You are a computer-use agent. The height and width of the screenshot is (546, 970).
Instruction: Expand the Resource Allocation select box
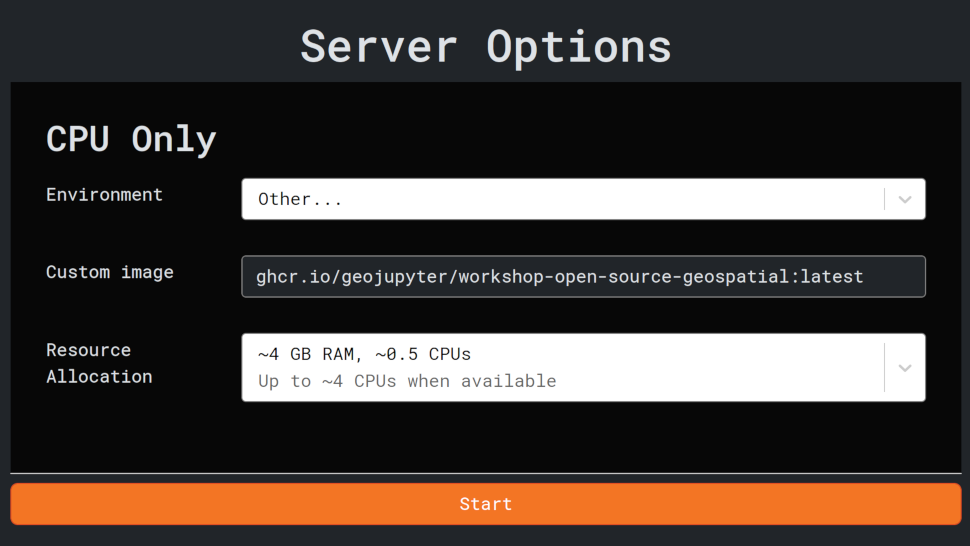pos(560,368)
